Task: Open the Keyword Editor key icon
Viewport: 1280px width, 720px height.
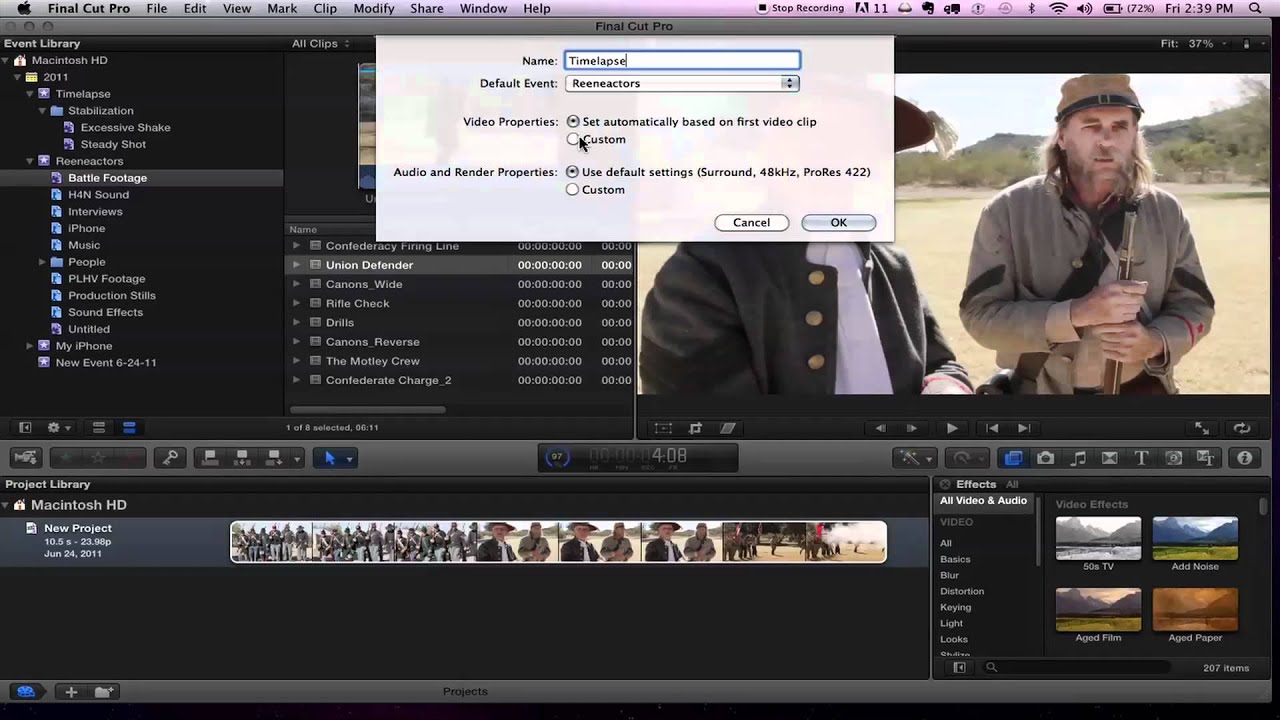Action: (x=171, y=458)
